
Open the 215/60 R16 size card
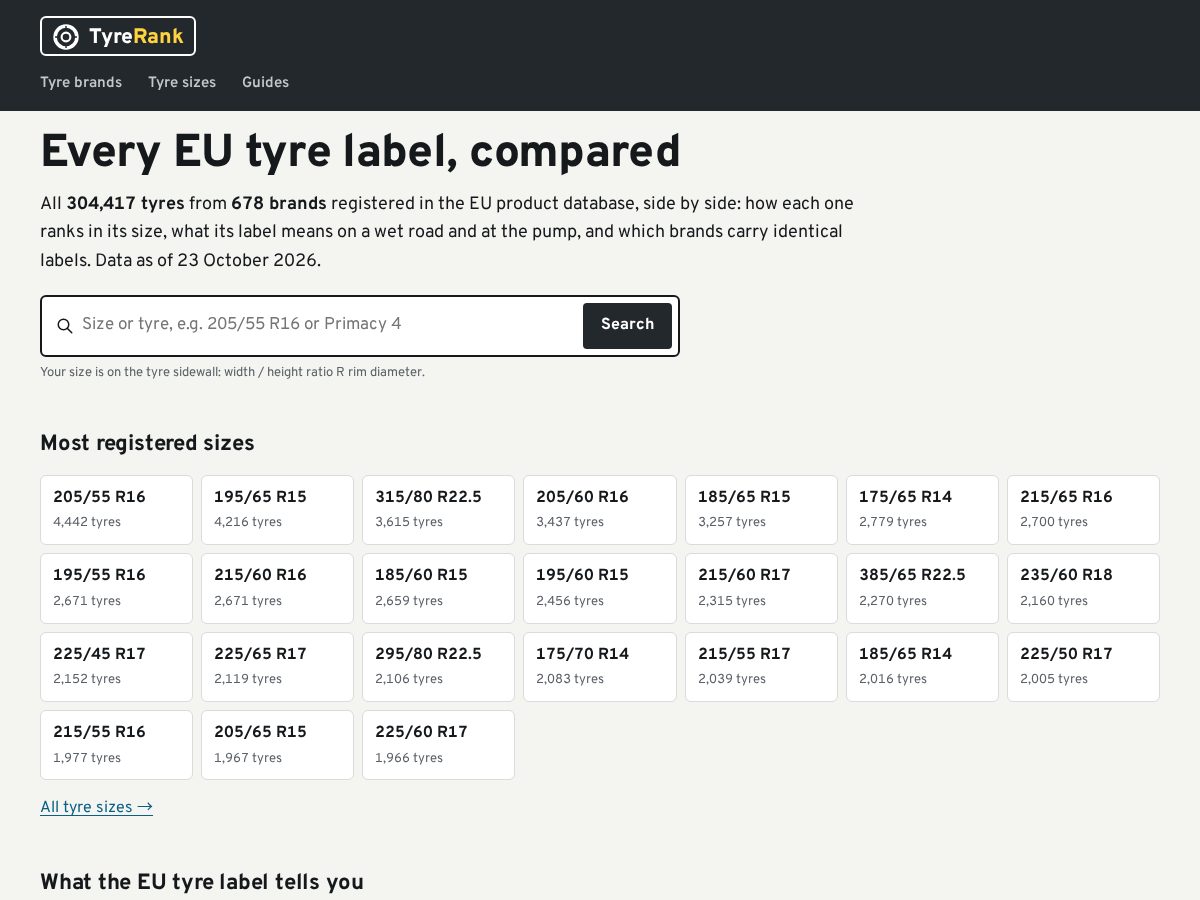[x=277, y=588]
